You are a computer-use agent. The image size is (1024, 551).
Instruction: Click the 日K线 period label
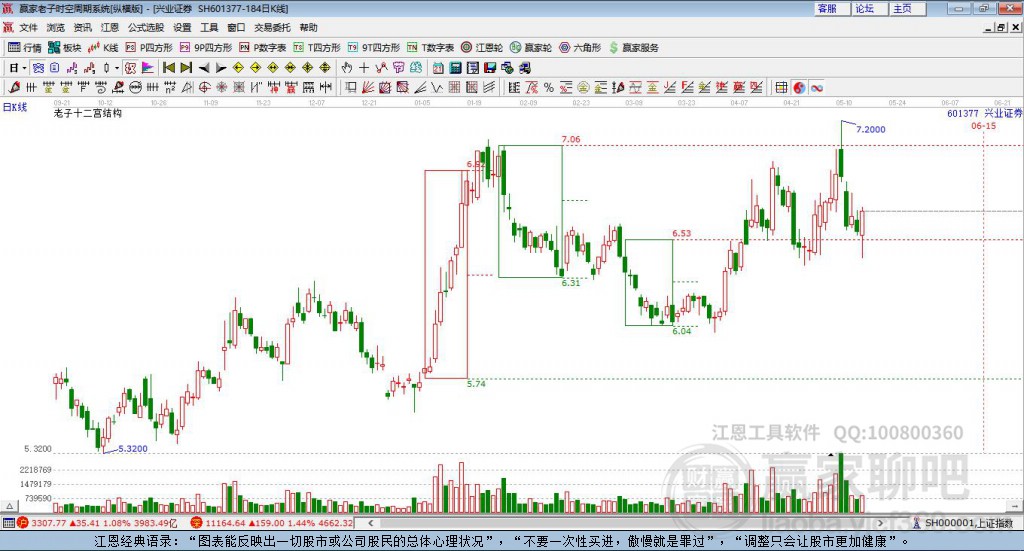(15, 107)
